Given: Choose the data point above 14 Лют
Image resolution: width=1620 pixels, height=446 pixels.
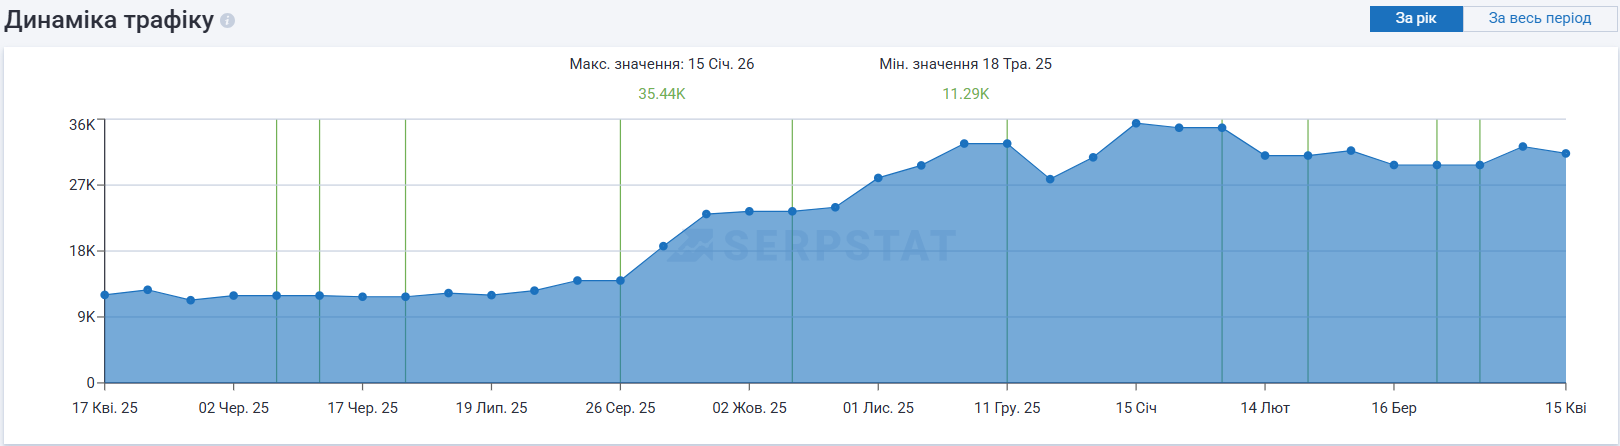Looking at the screenshot, I should [x=1265, y=156].
